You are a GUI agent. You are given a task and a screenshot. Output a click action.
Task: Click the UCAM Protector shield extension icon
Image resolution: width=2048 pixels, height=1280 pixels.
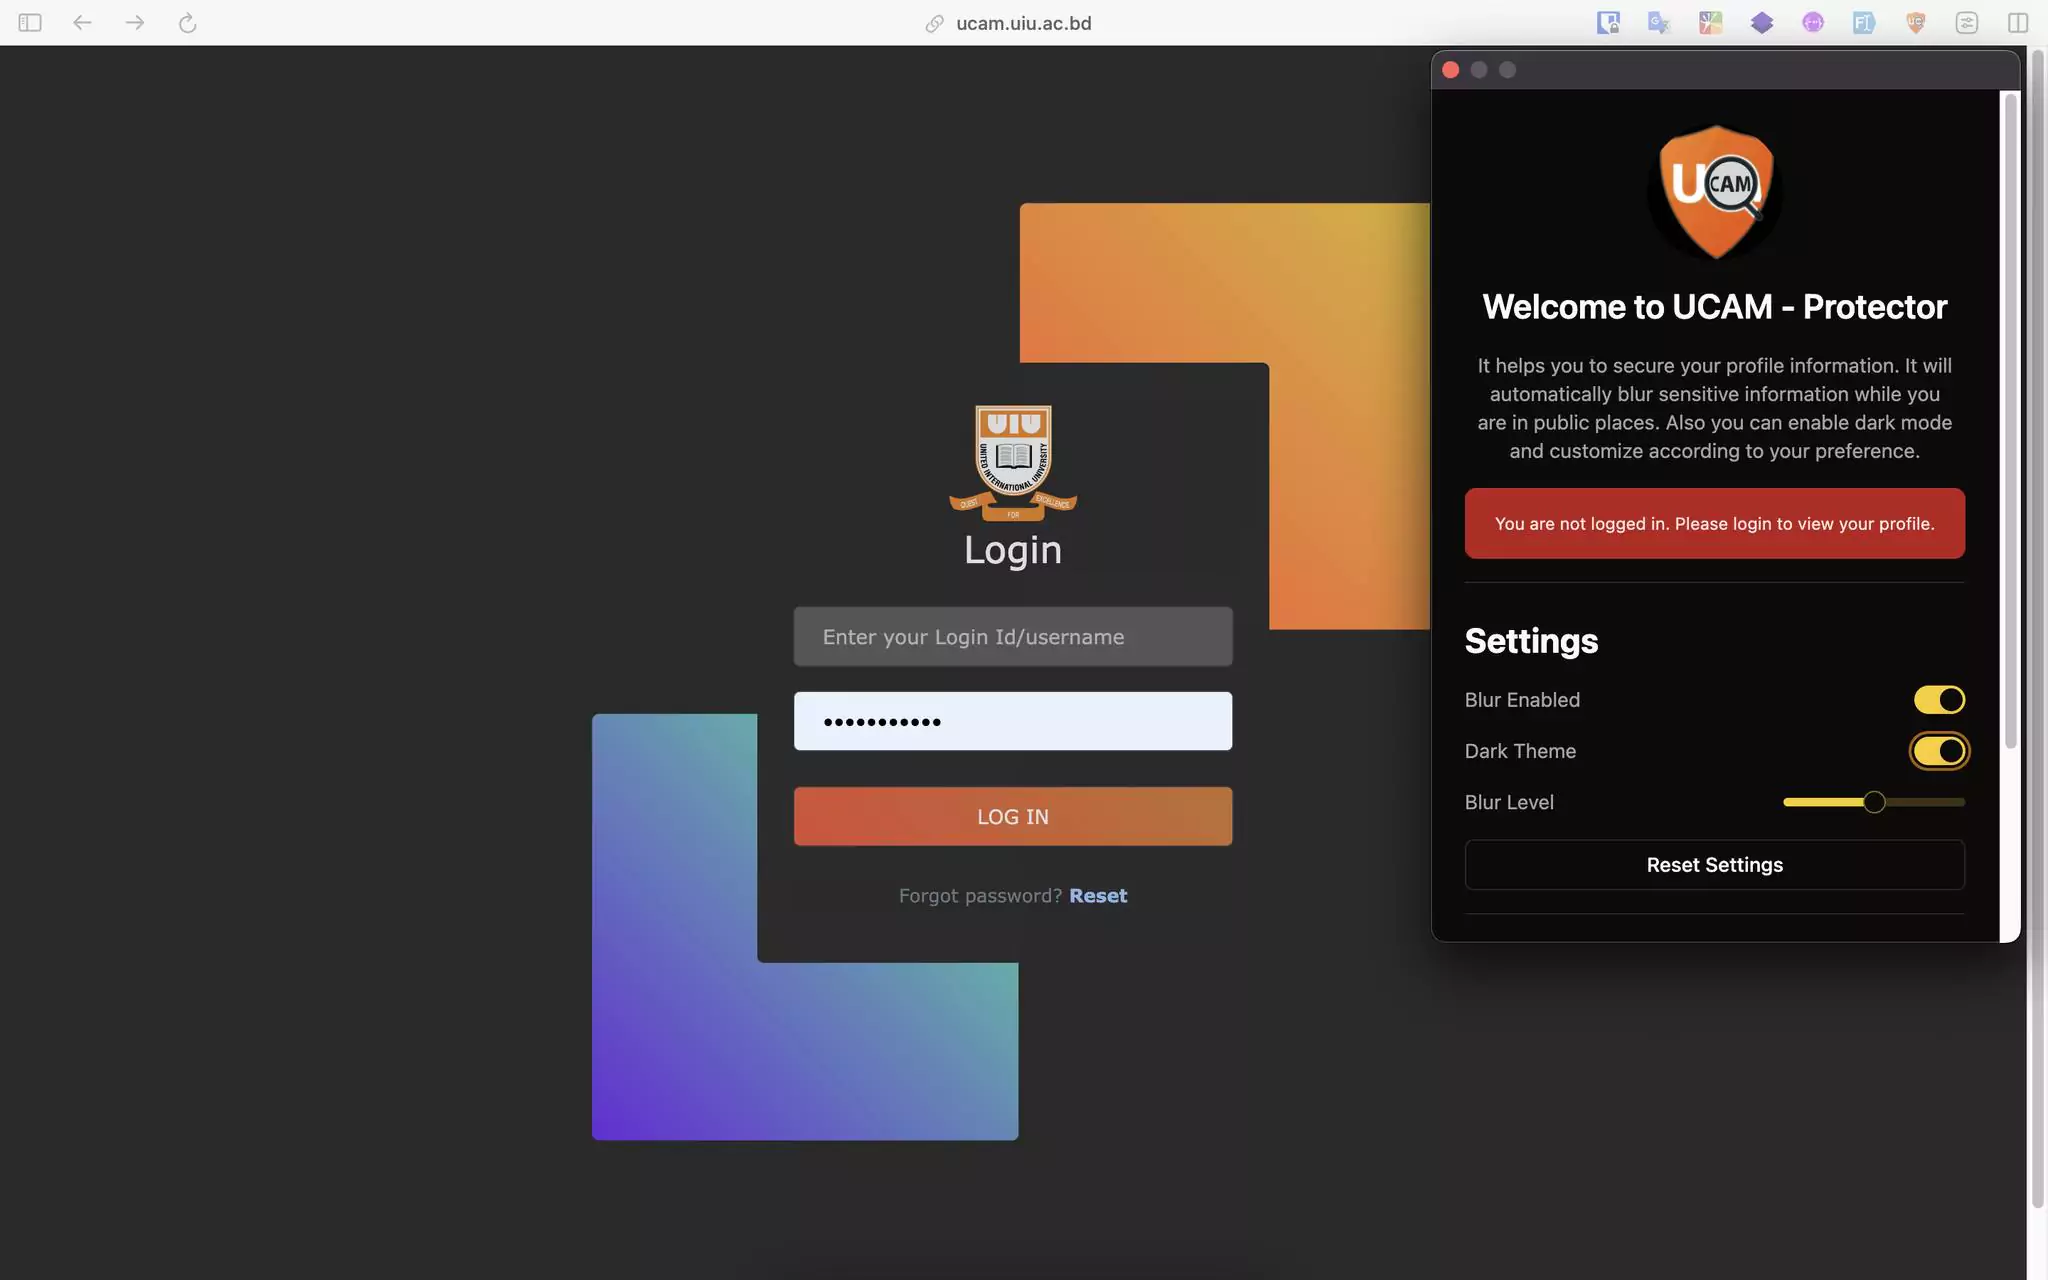pyautogui.click(x=1915, y=22)
